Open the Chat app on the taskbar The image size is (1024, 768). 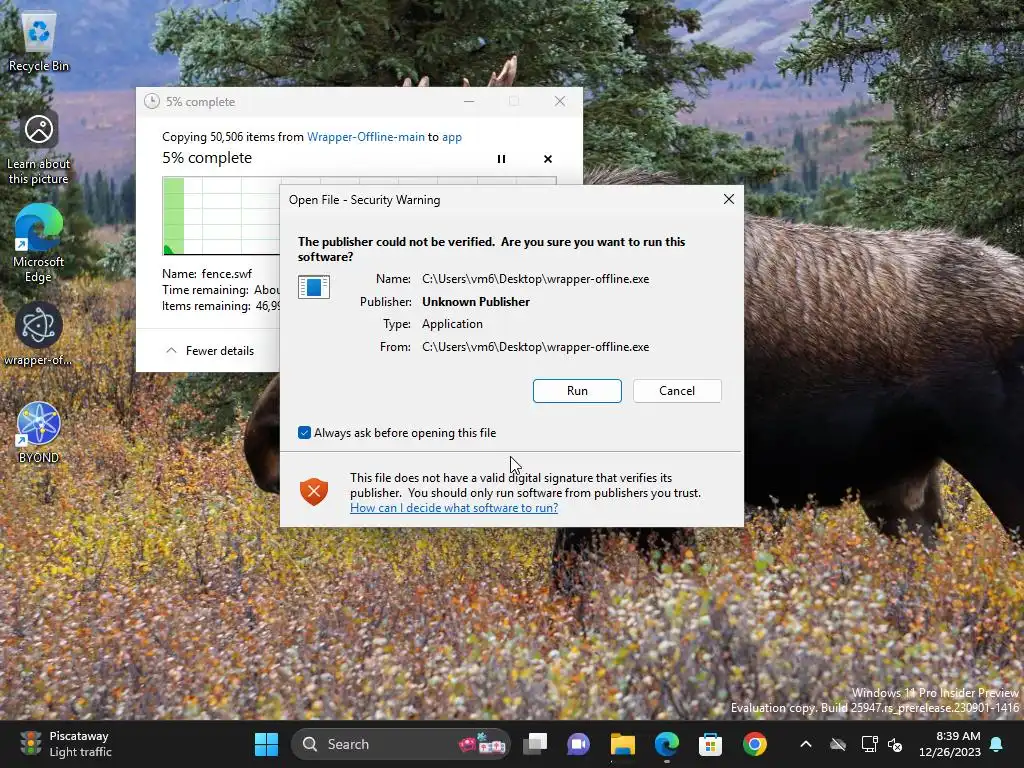click(x=578, y=744)
